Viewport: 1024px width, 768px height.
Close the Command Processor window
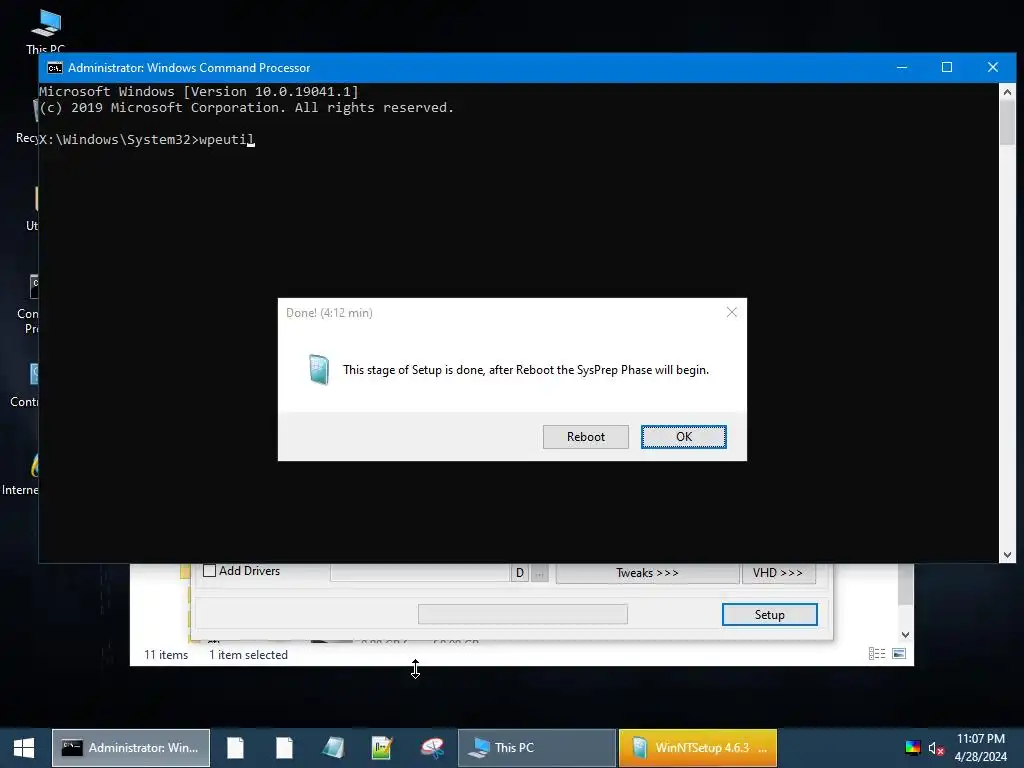[x=993, y=67]
